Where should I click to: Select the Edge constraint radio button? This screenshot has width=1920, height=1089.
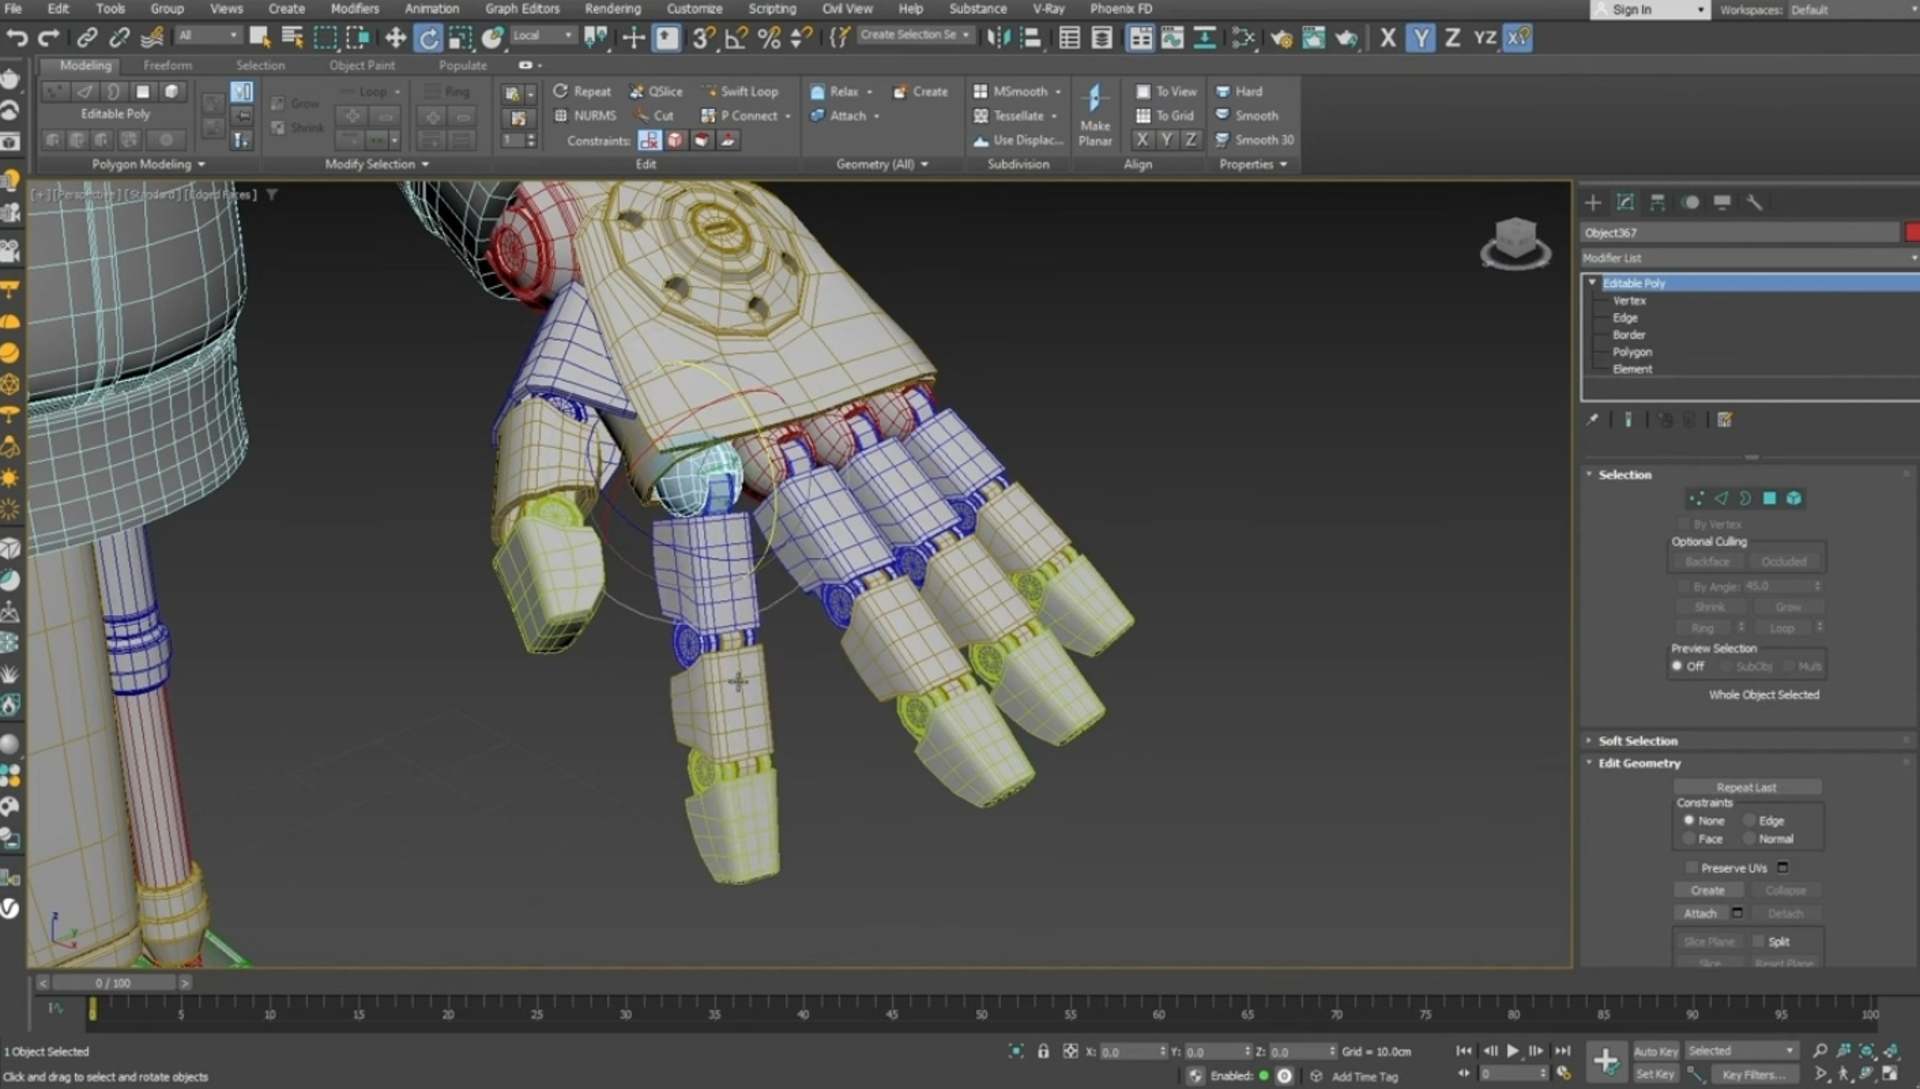tap(1749, 820)
